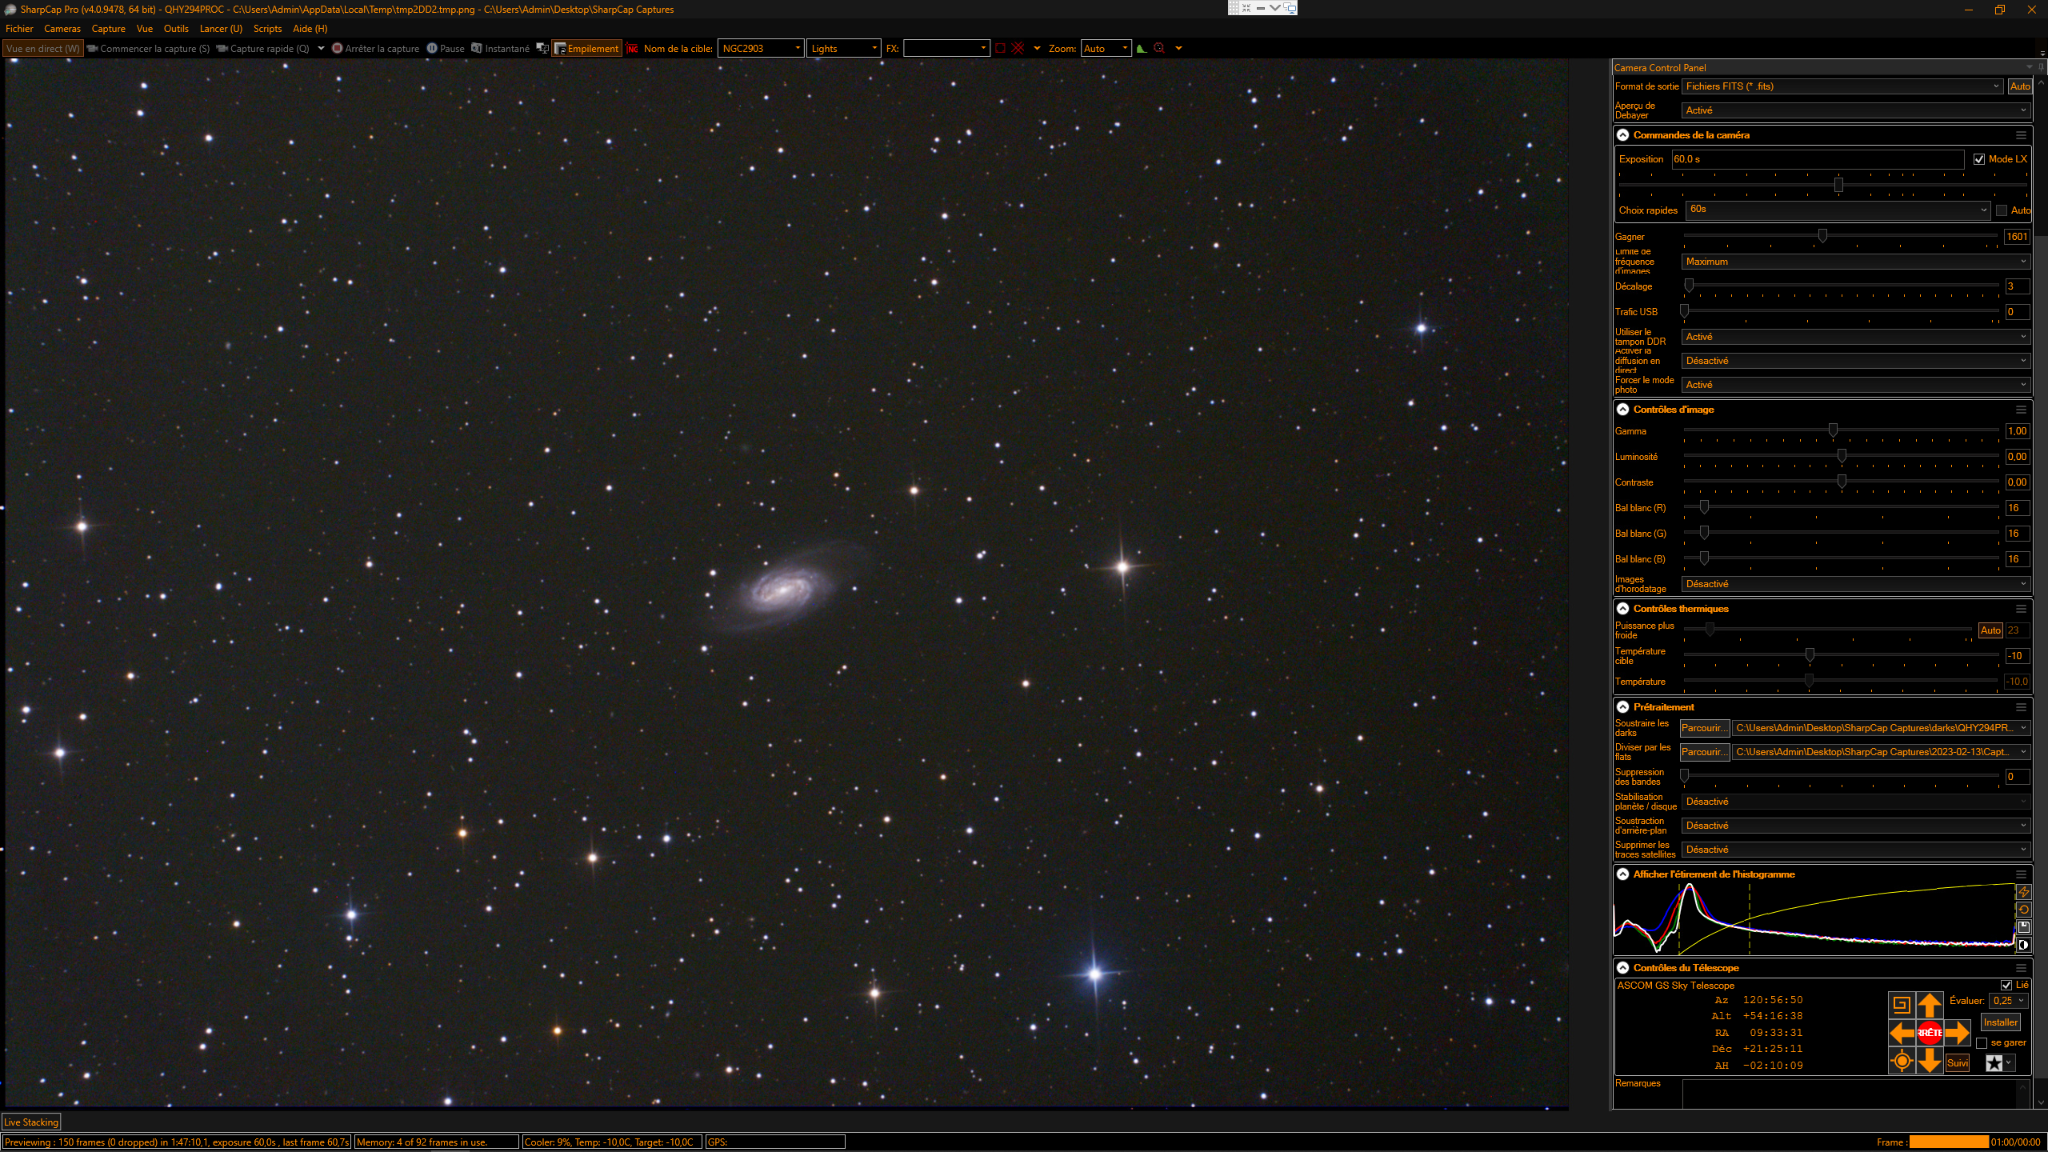
Task: Open the Fichier menu
Action: coord(19,29)
